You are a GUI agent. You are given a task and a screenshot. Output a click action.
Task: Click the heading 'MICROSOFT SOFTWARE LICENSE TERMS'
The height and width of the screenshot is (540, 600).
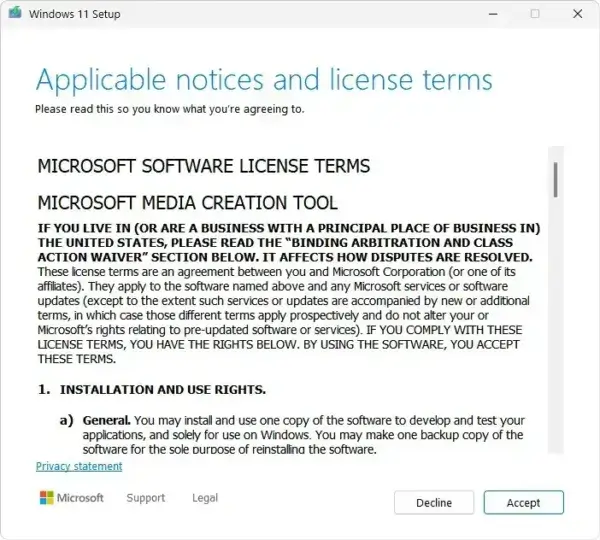click(x=204, y=166)
